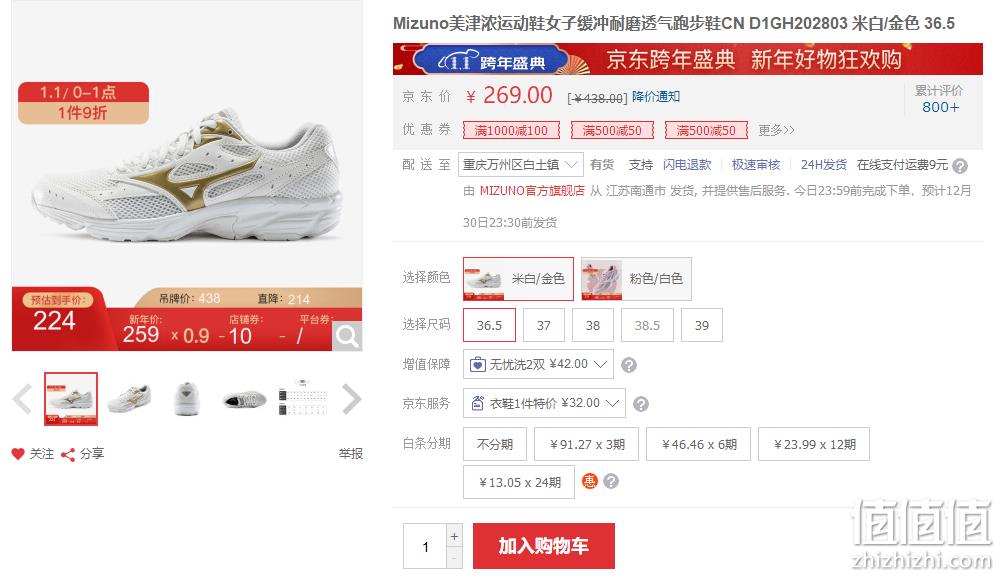Image resolution: width=1001 pixels, height=578 pixels.
Task: Click the 加入购物车 button
Action: pyautogui.click(x=544, y=546)
